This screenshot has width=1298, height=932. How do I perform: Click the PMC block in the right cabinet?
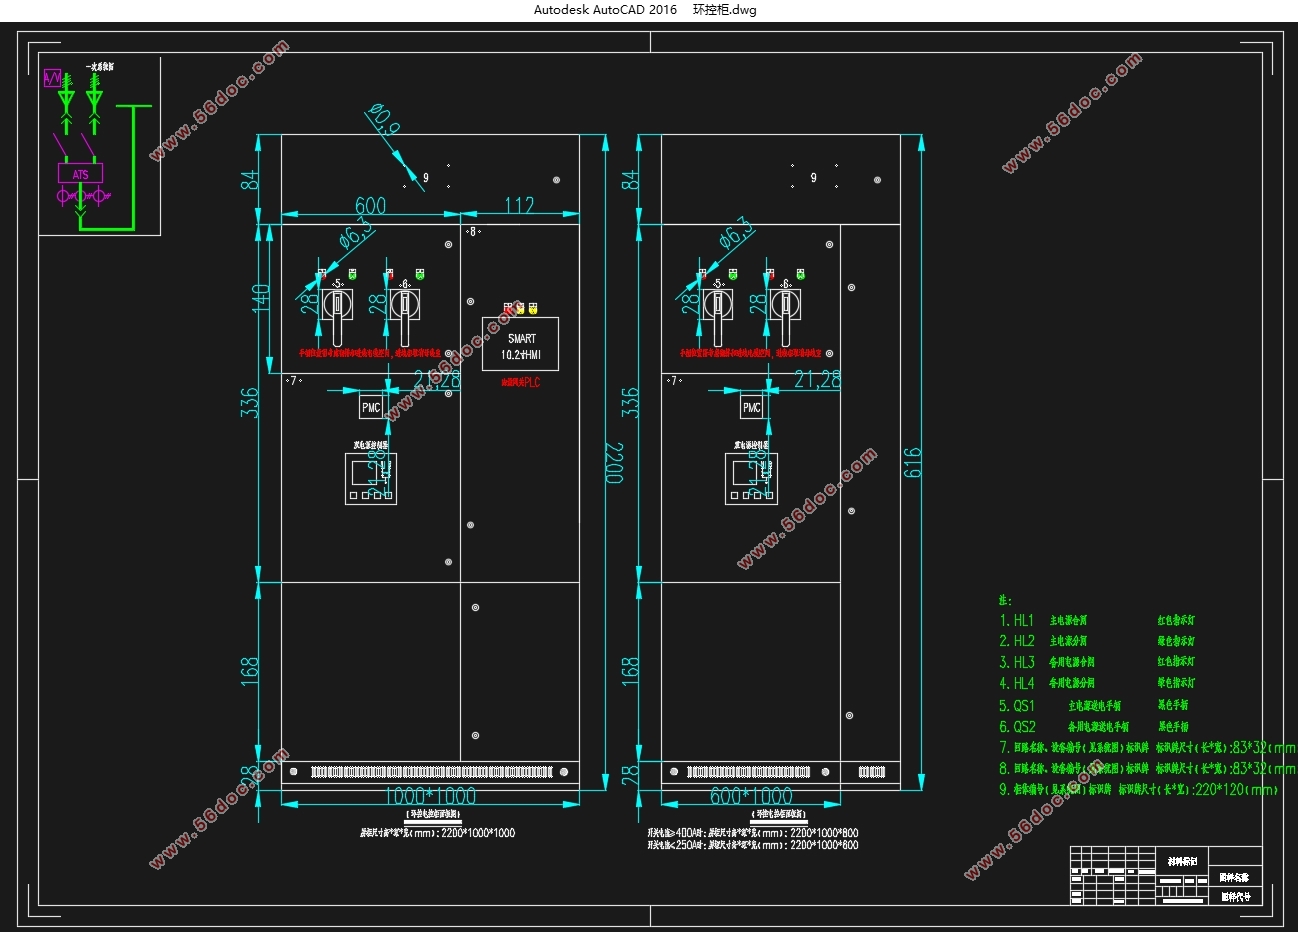[x=752, y=407]
